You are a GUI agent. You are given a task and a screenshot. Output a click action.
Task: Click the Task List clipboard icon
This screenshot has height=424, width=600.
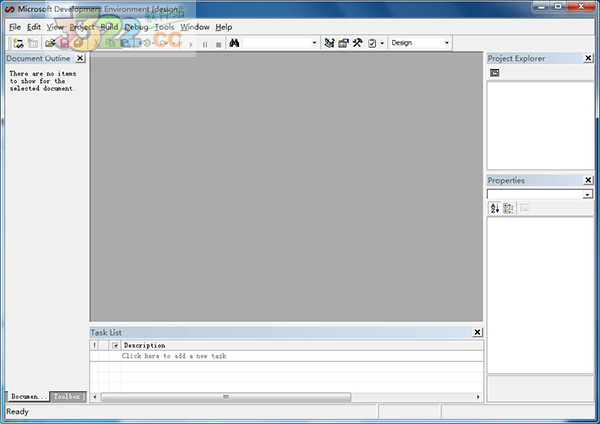click(372, 43)
